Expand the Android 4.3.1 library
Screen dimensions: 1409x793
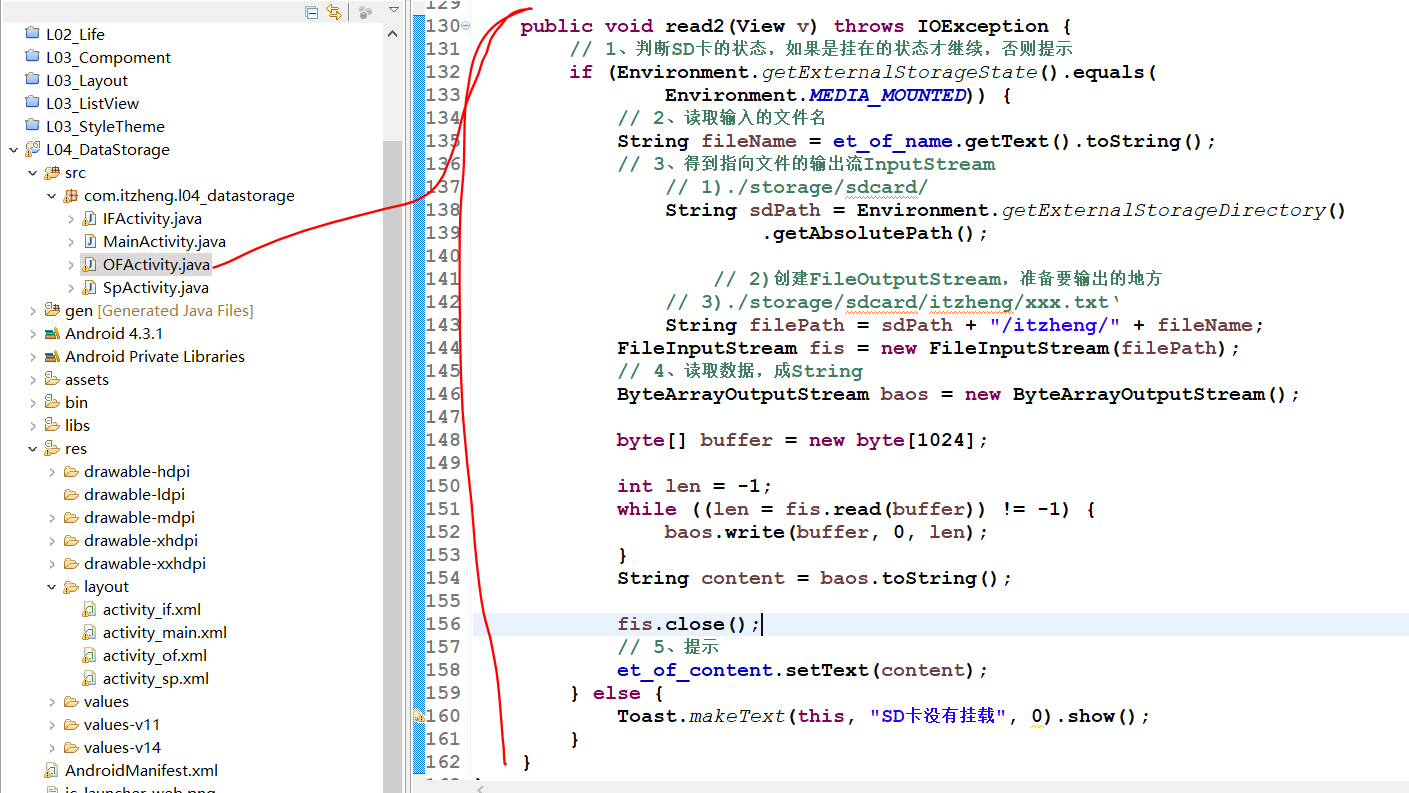click(x=33, y=333)
